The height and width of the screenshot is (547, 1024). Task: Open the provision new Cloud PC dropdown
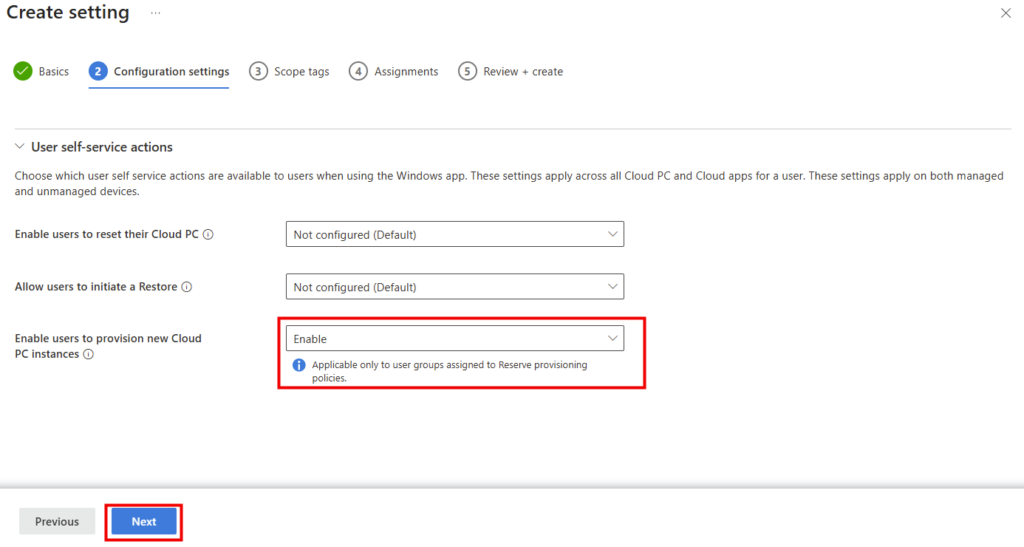pos(455,338)
